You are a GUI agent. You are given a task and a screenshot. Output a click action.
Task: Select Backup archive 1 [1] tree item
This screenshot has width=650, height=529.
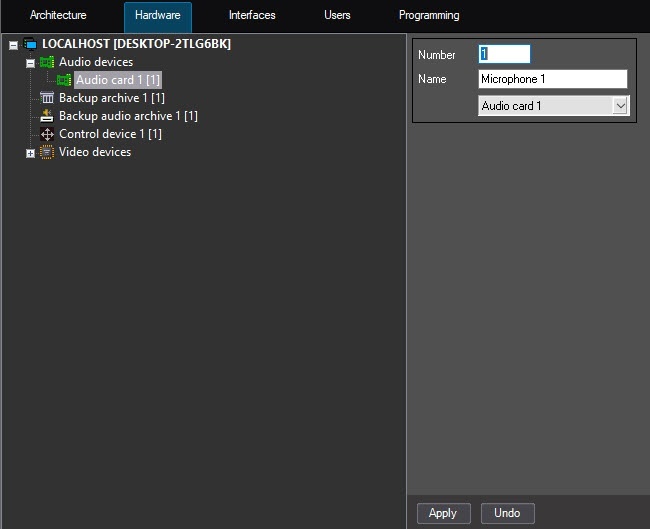pyautogui.click(x=112, y=98)
